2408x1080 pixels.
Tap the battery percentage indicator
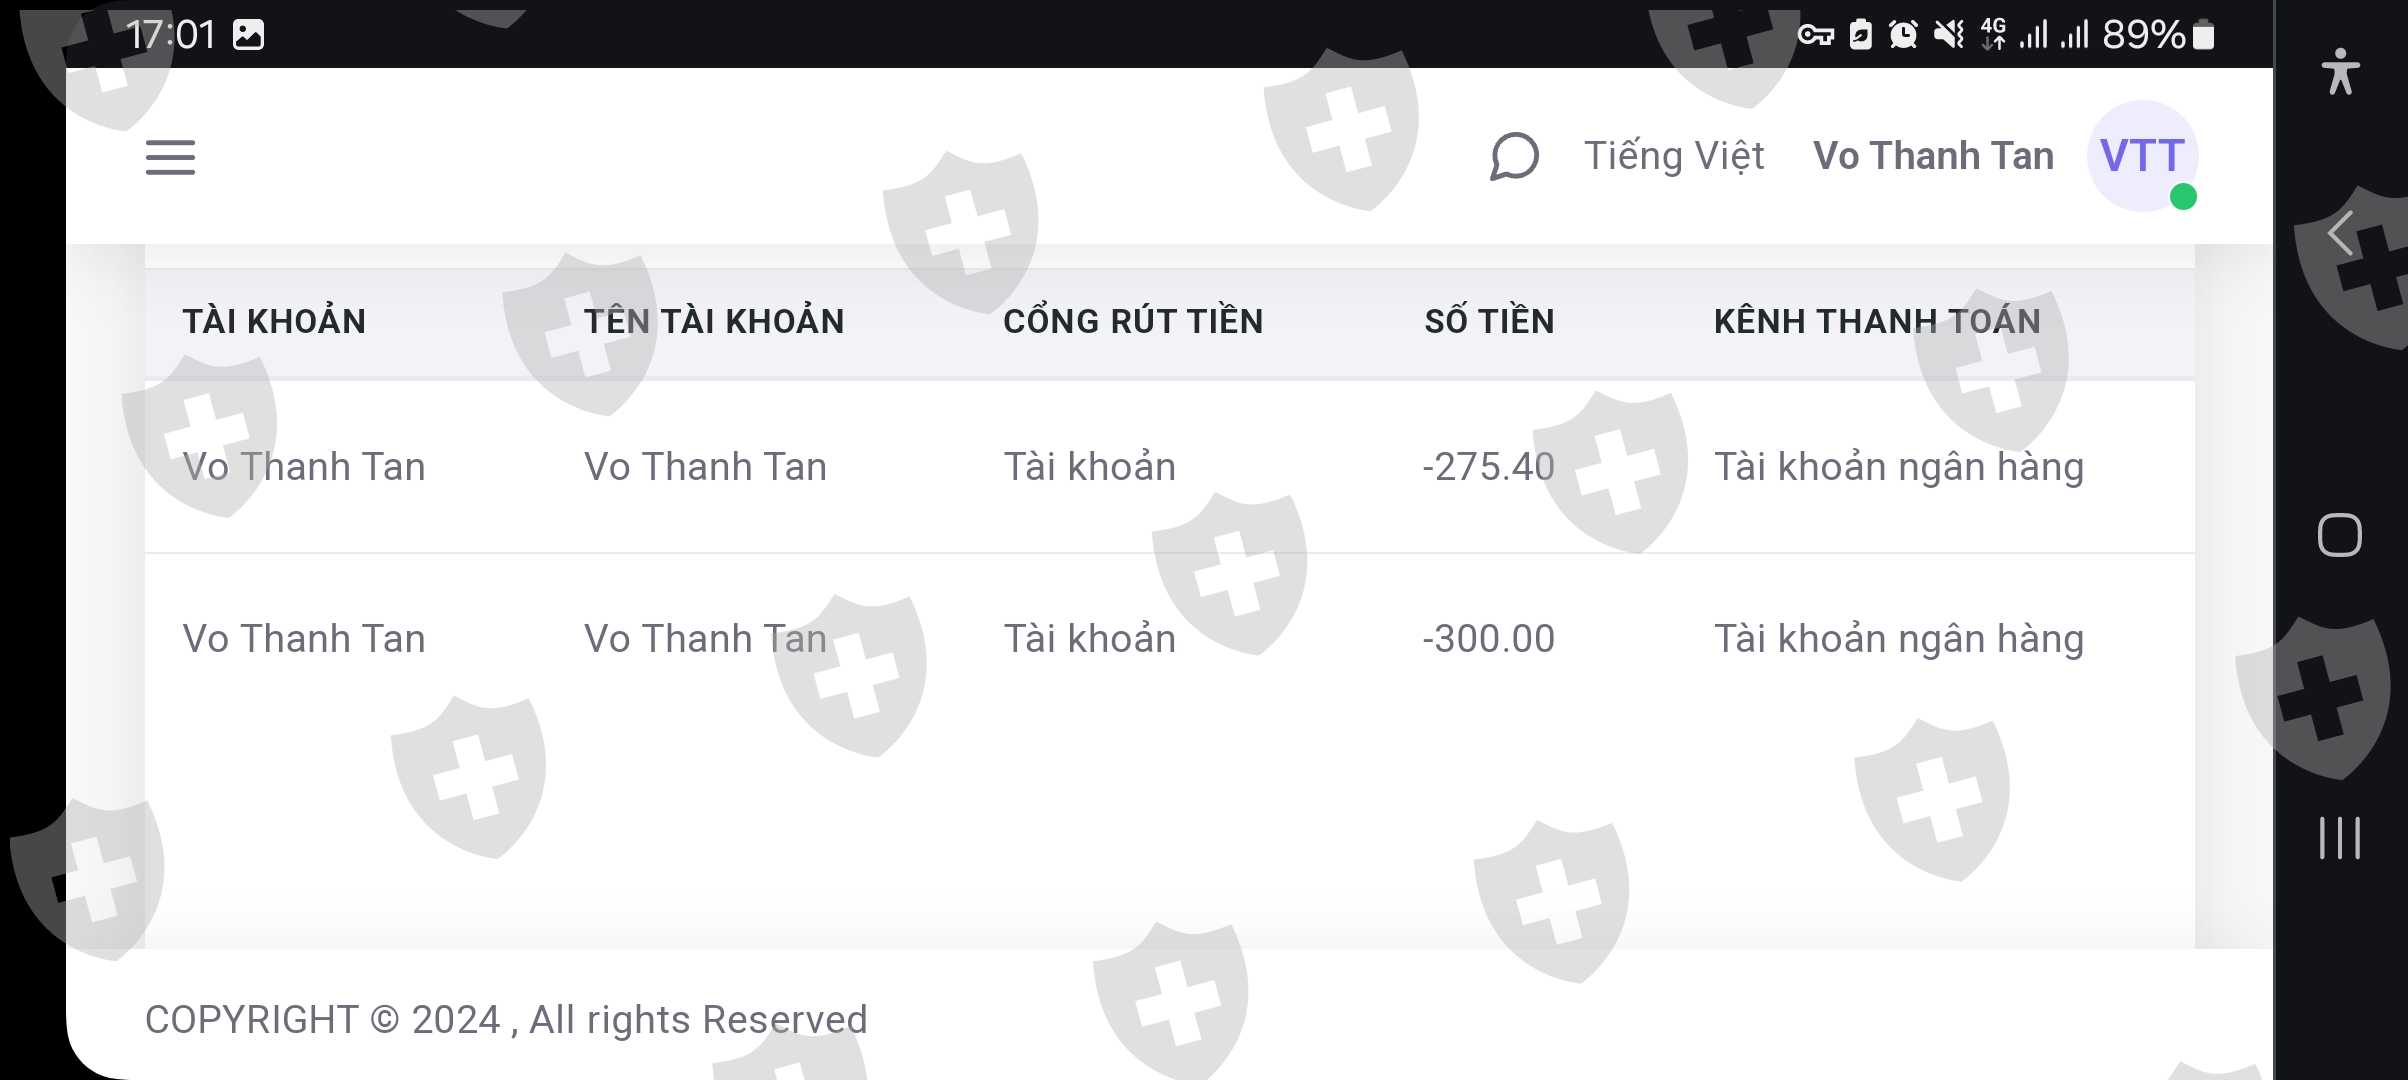click(2143, 35)
